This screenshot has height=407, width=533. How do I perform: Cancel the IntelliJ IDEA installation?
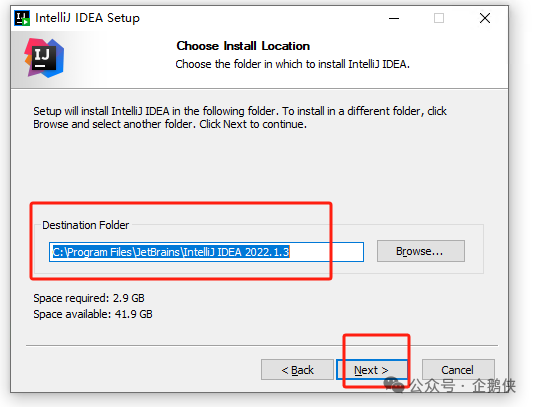tap(458, 370)
